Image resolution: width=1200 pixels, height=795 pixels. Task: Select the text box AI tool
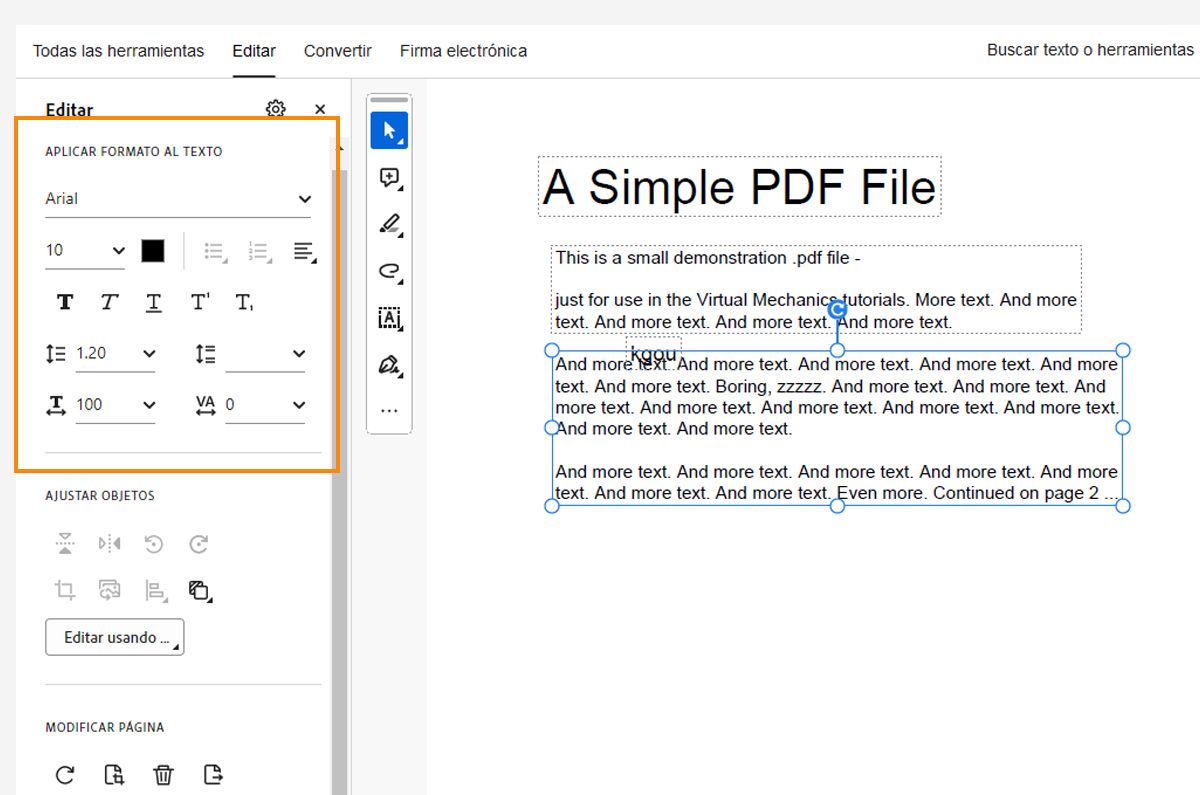pos(389,318)
